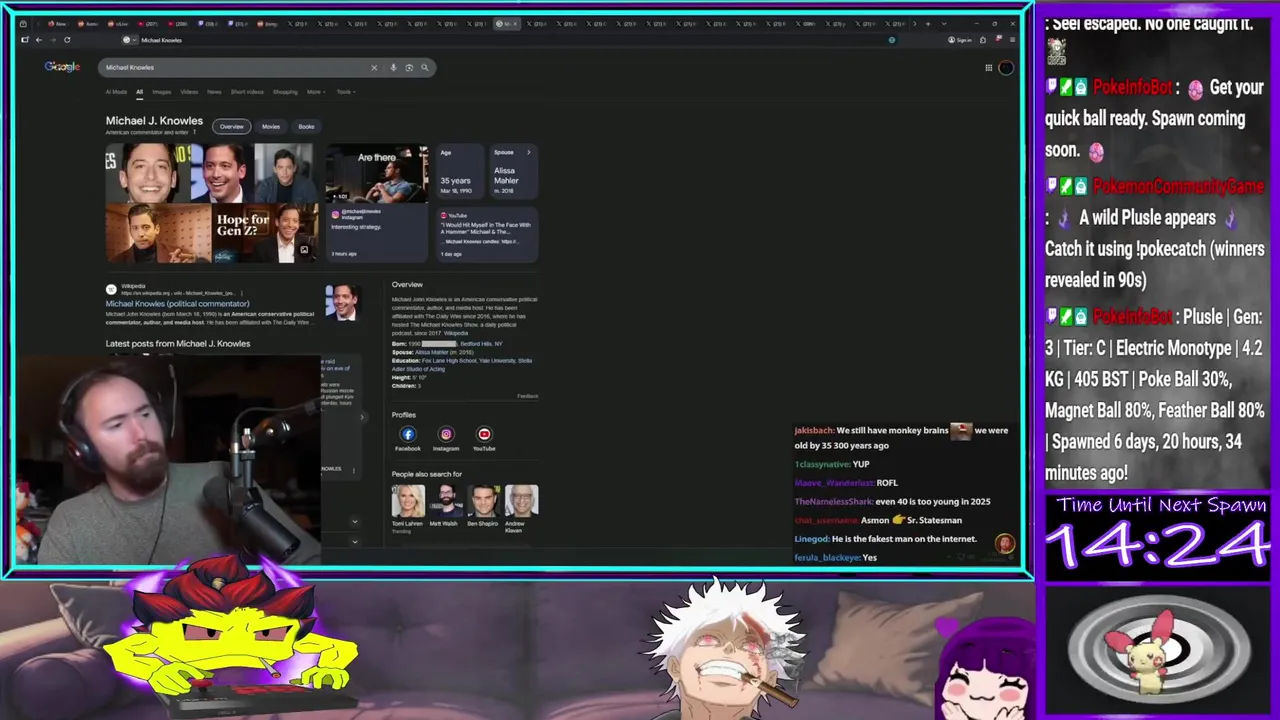Click the Alissa Mahler spouse link
1280x720 pixels.
(432, 352)
